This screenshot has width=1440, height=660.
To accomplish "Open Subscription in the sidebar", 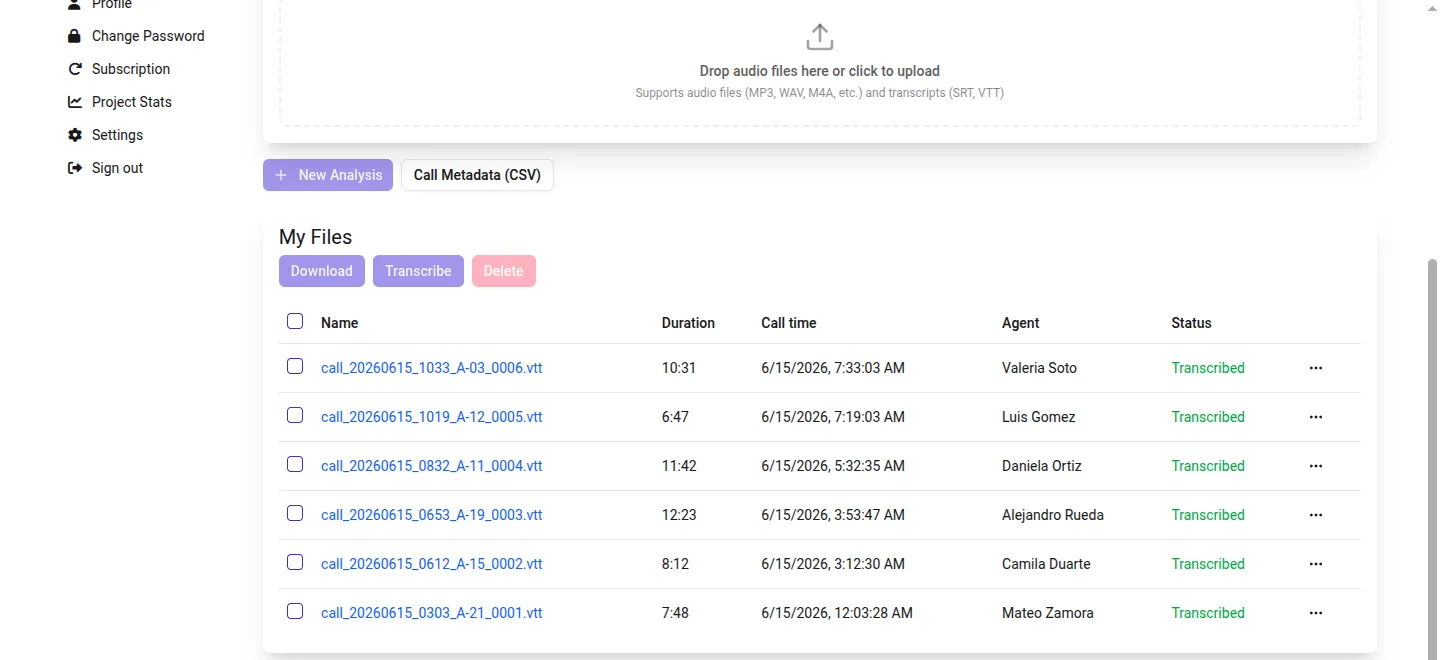I will 131,69.
